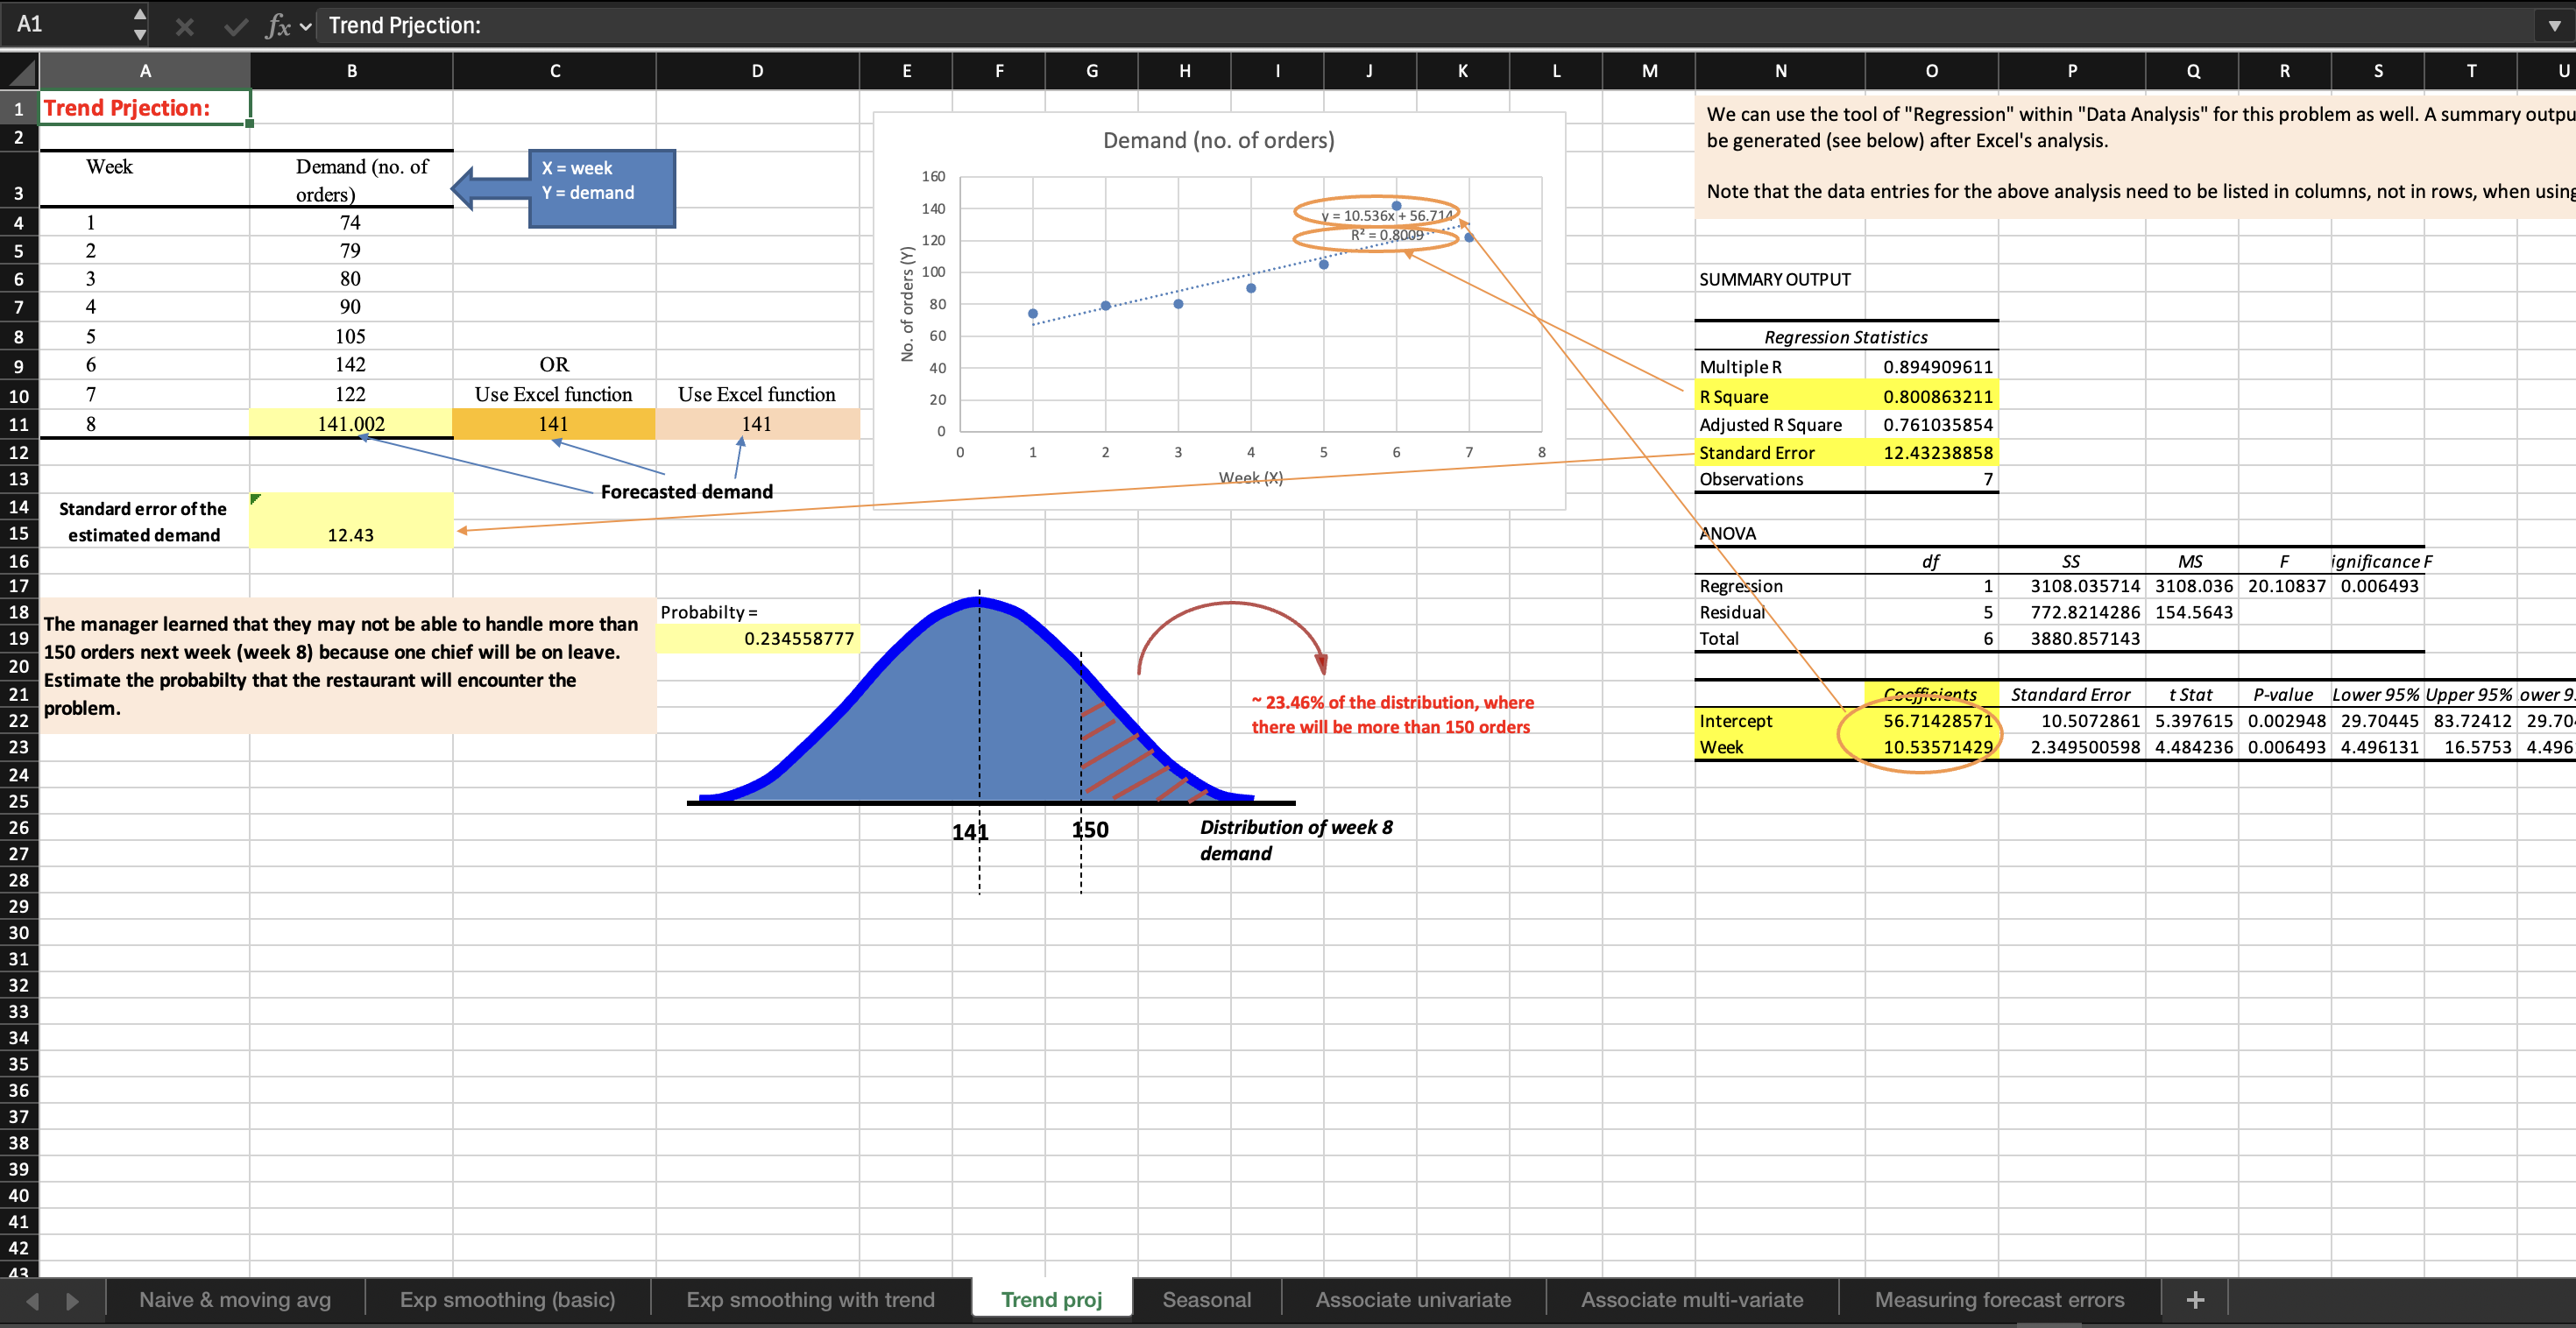Open the Naive & moving avg tab
The width and height of the screenshot is (2576, 1328).
(x=235, y=1299)
